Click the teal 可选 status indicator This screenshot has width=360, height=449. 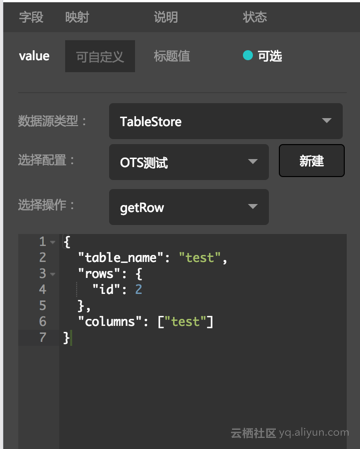[248, 55]
